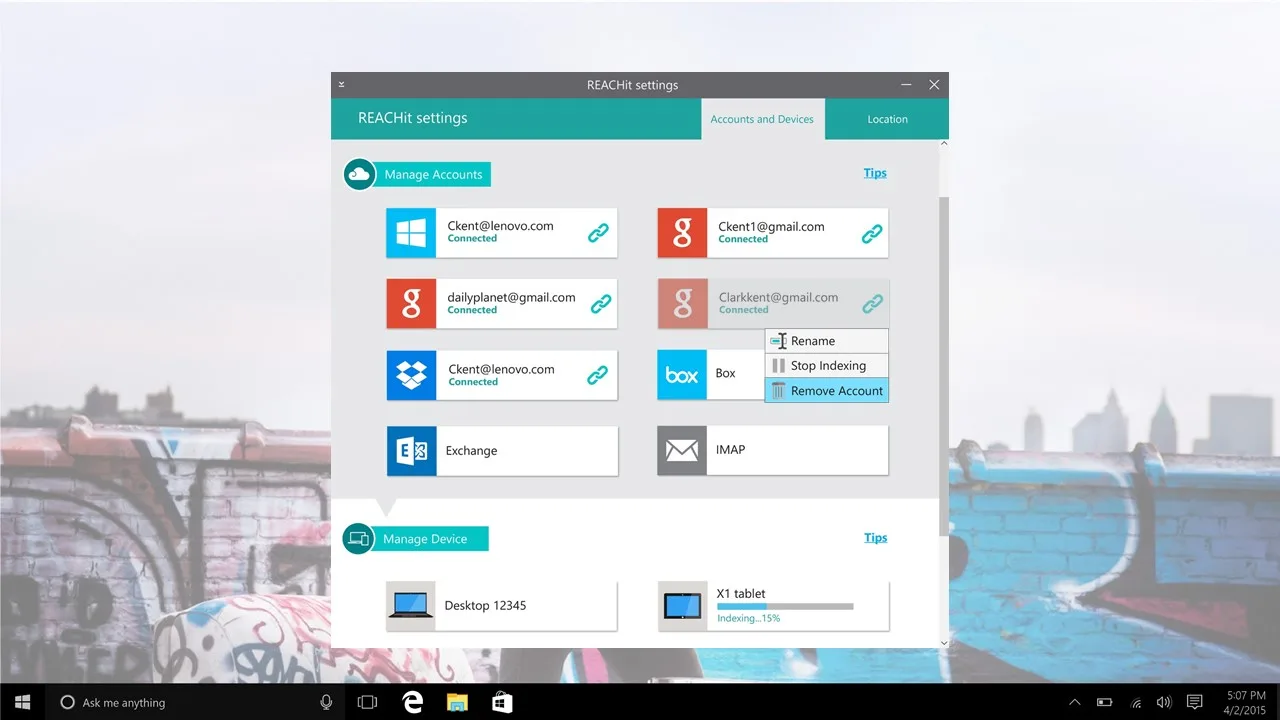Toggle the link icon for the Dropbox account

[x=597, y=375]
